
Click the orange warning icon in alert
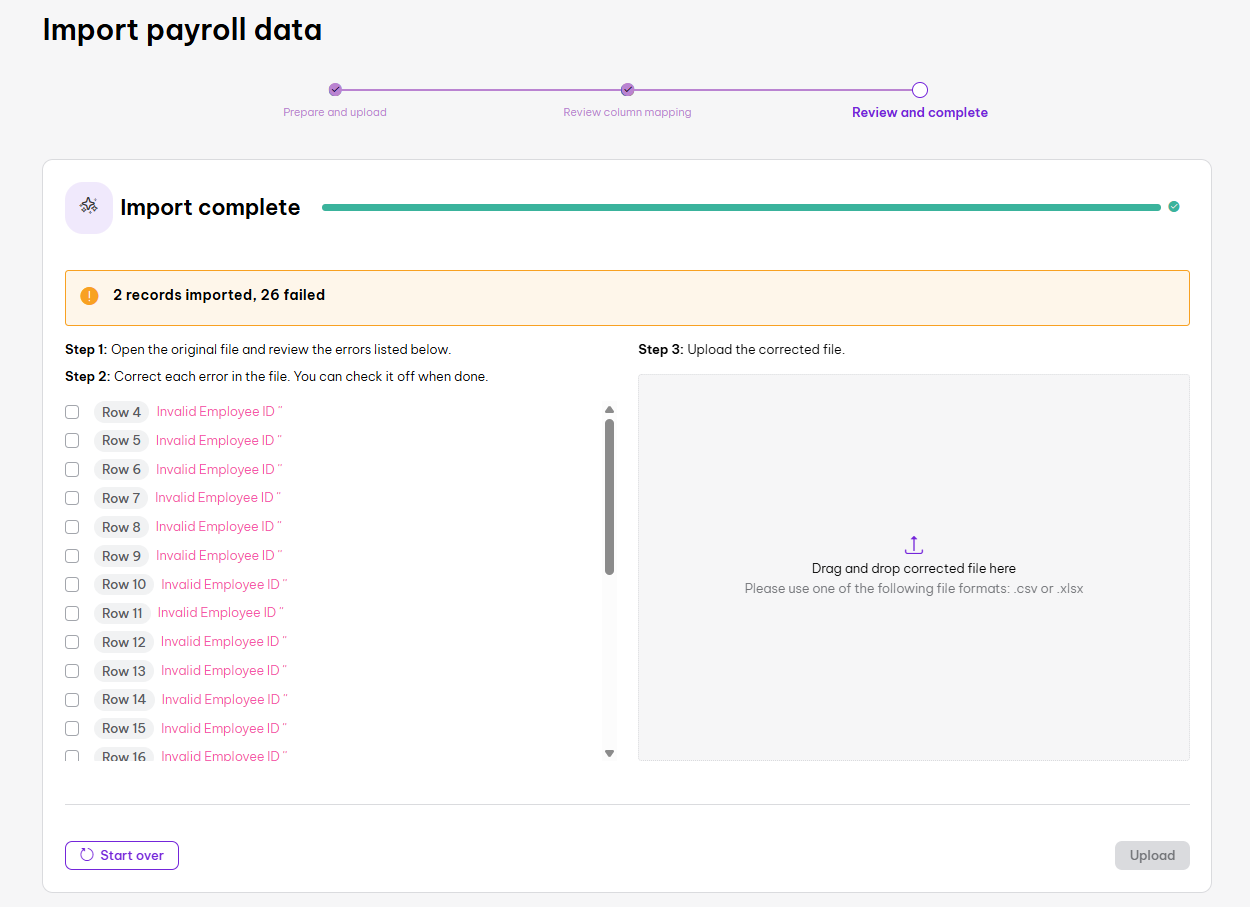tap(90, 296)
